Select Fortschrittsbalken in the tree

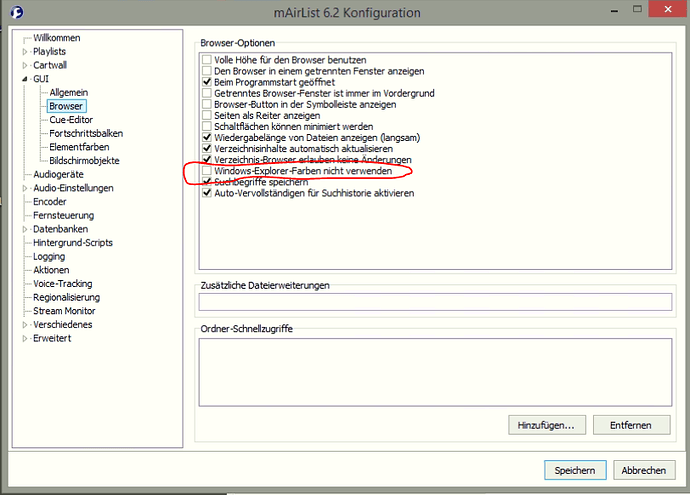(x=86, y=133)
